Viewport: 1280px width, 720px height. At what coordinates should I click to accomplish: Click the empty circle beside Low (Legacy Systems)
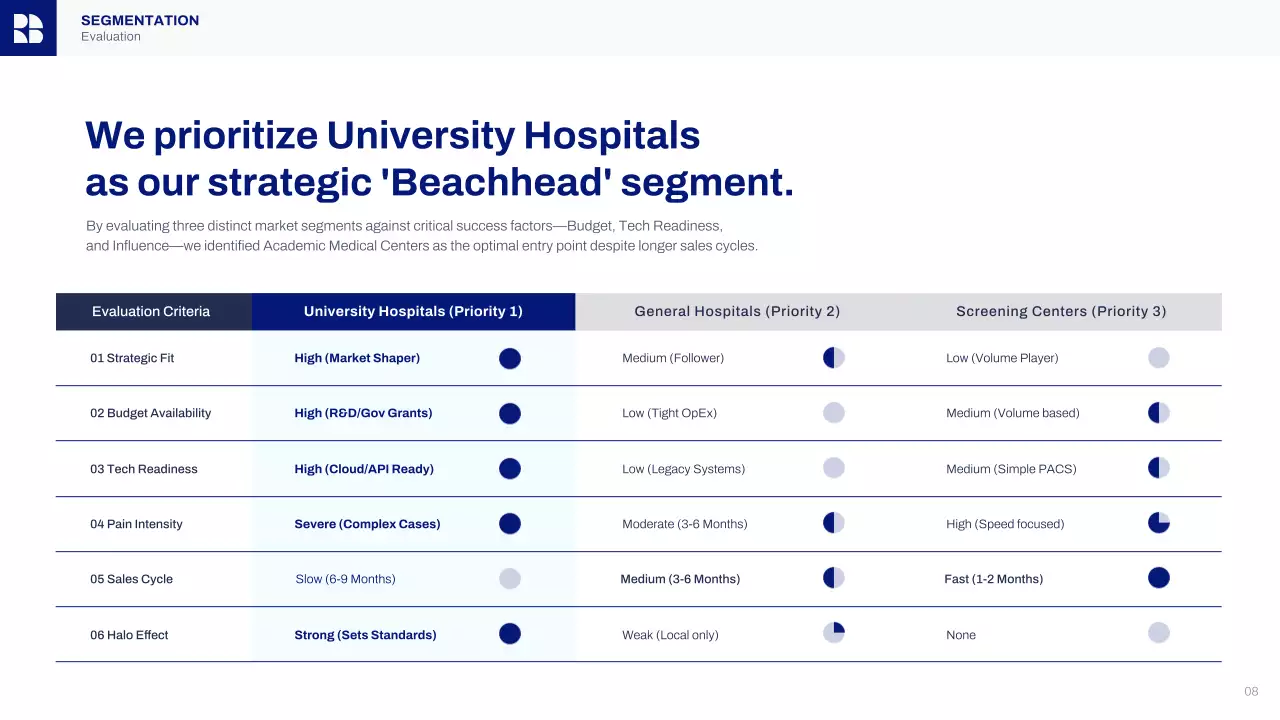click(834, 468)
